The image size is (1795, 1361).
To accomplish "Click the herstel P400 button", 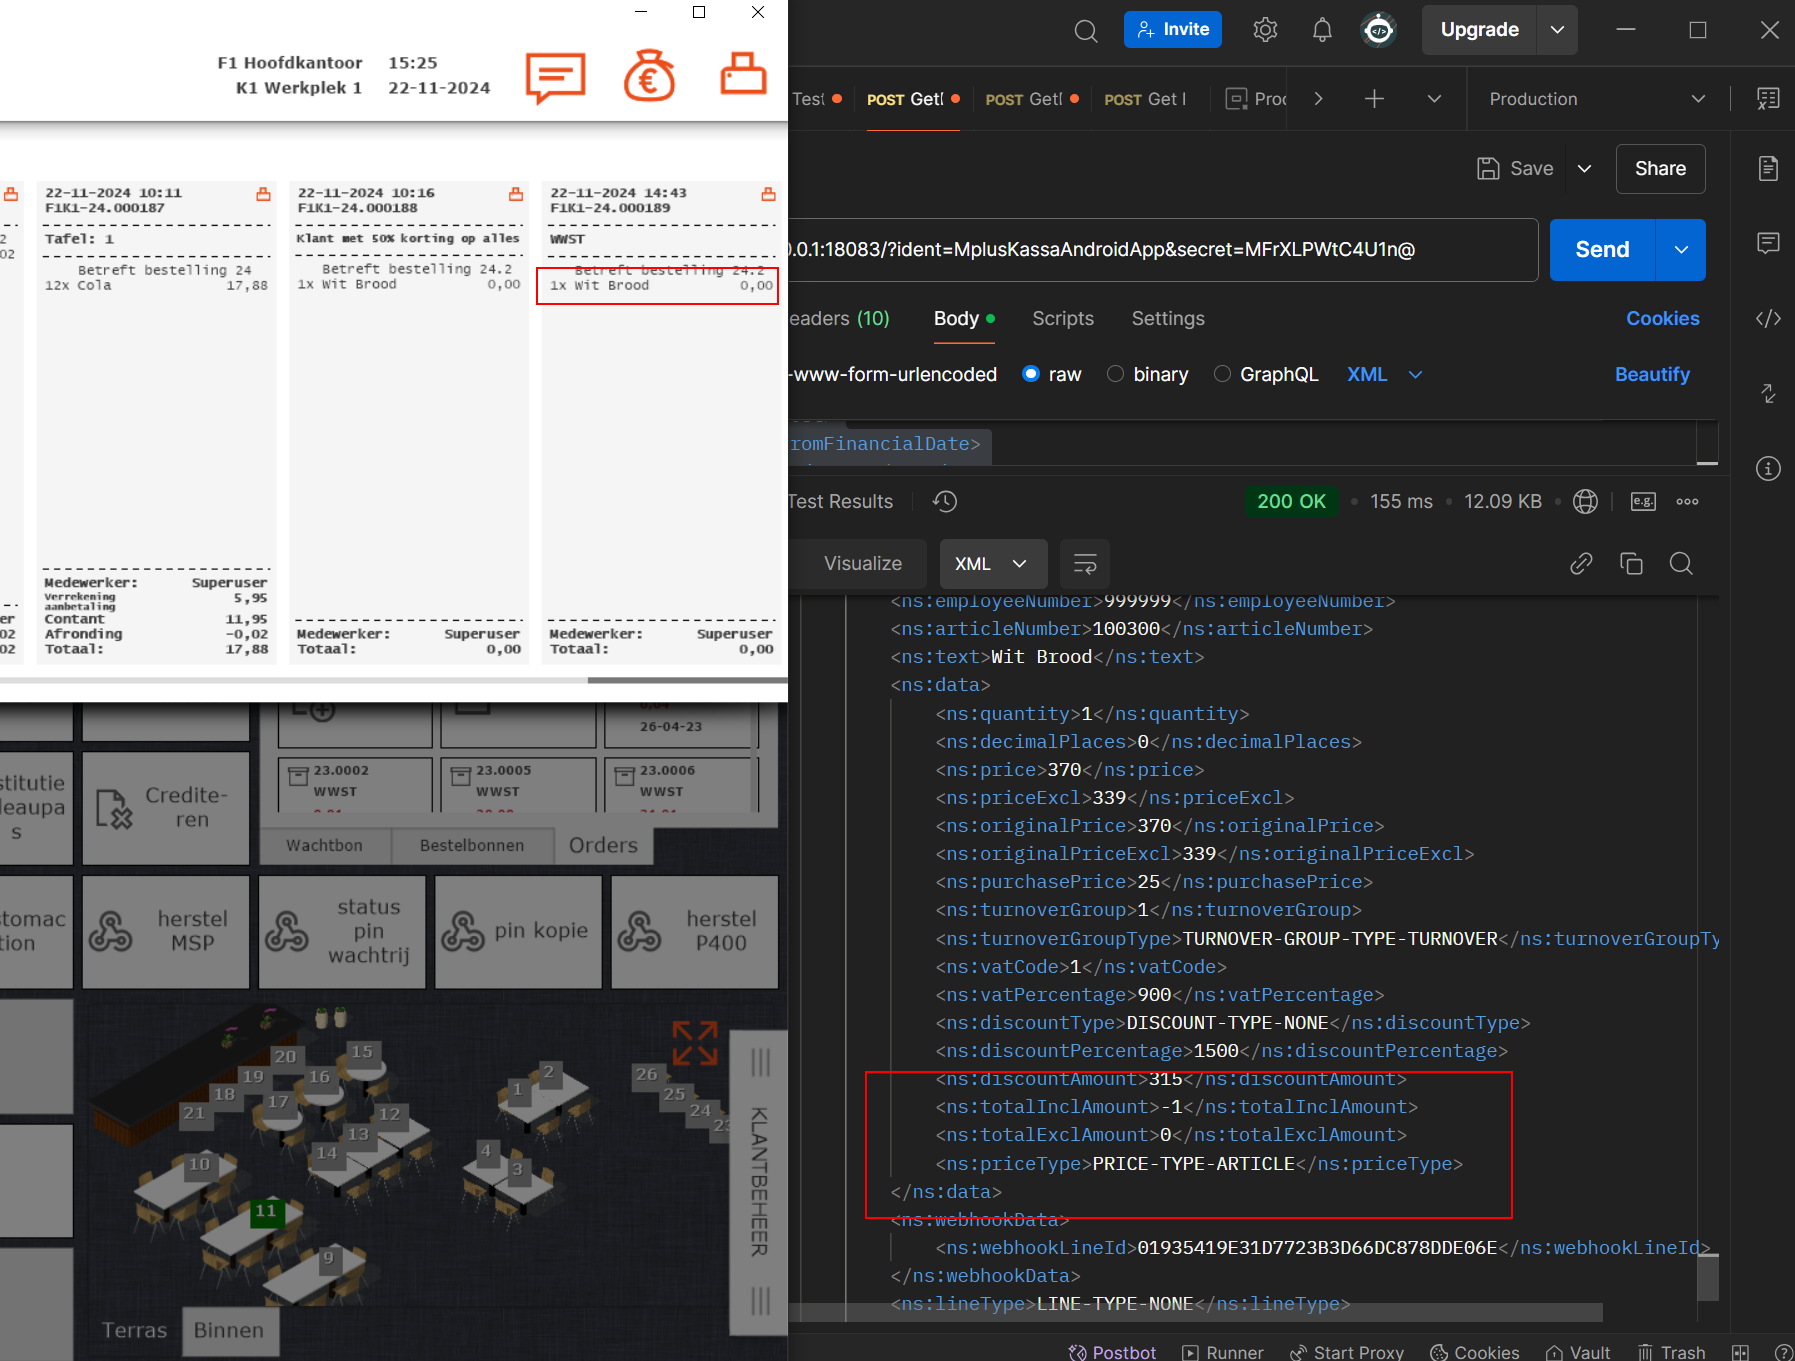I will (695, 931).
